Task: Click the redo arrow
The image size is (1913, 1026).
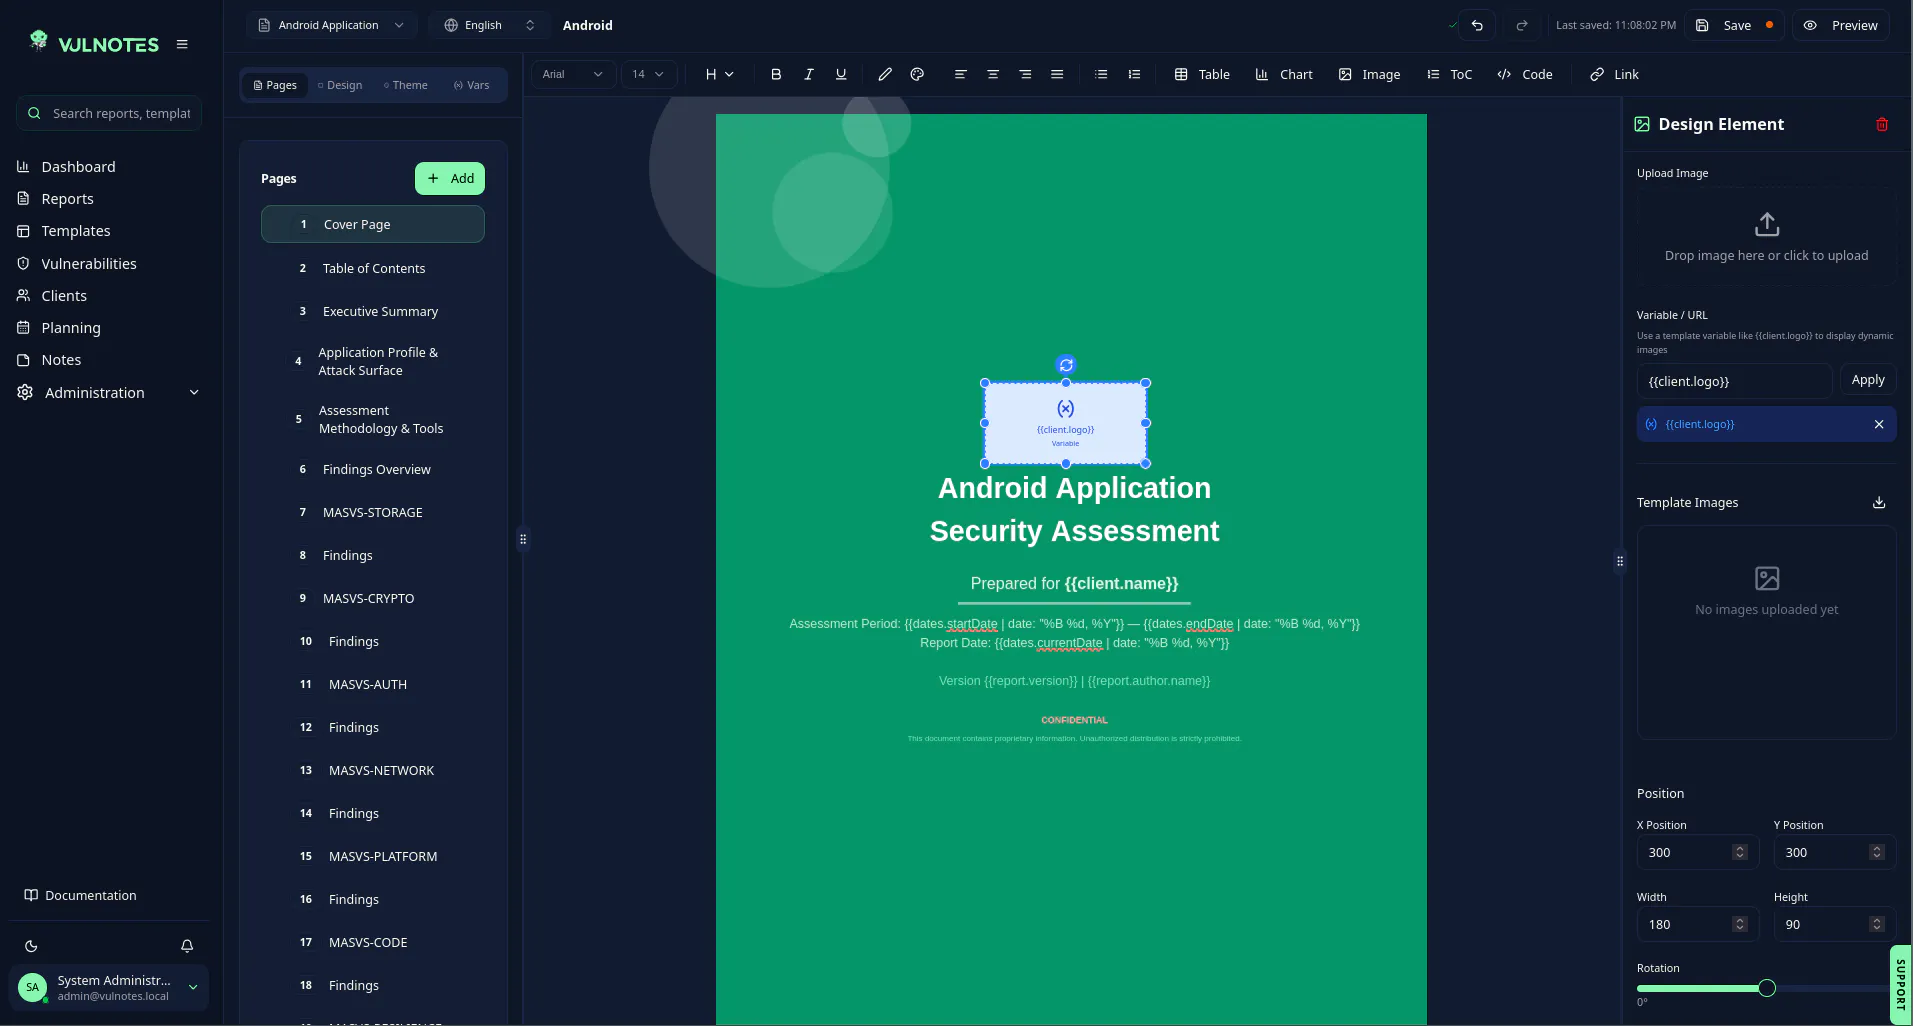Action: 1522,25
